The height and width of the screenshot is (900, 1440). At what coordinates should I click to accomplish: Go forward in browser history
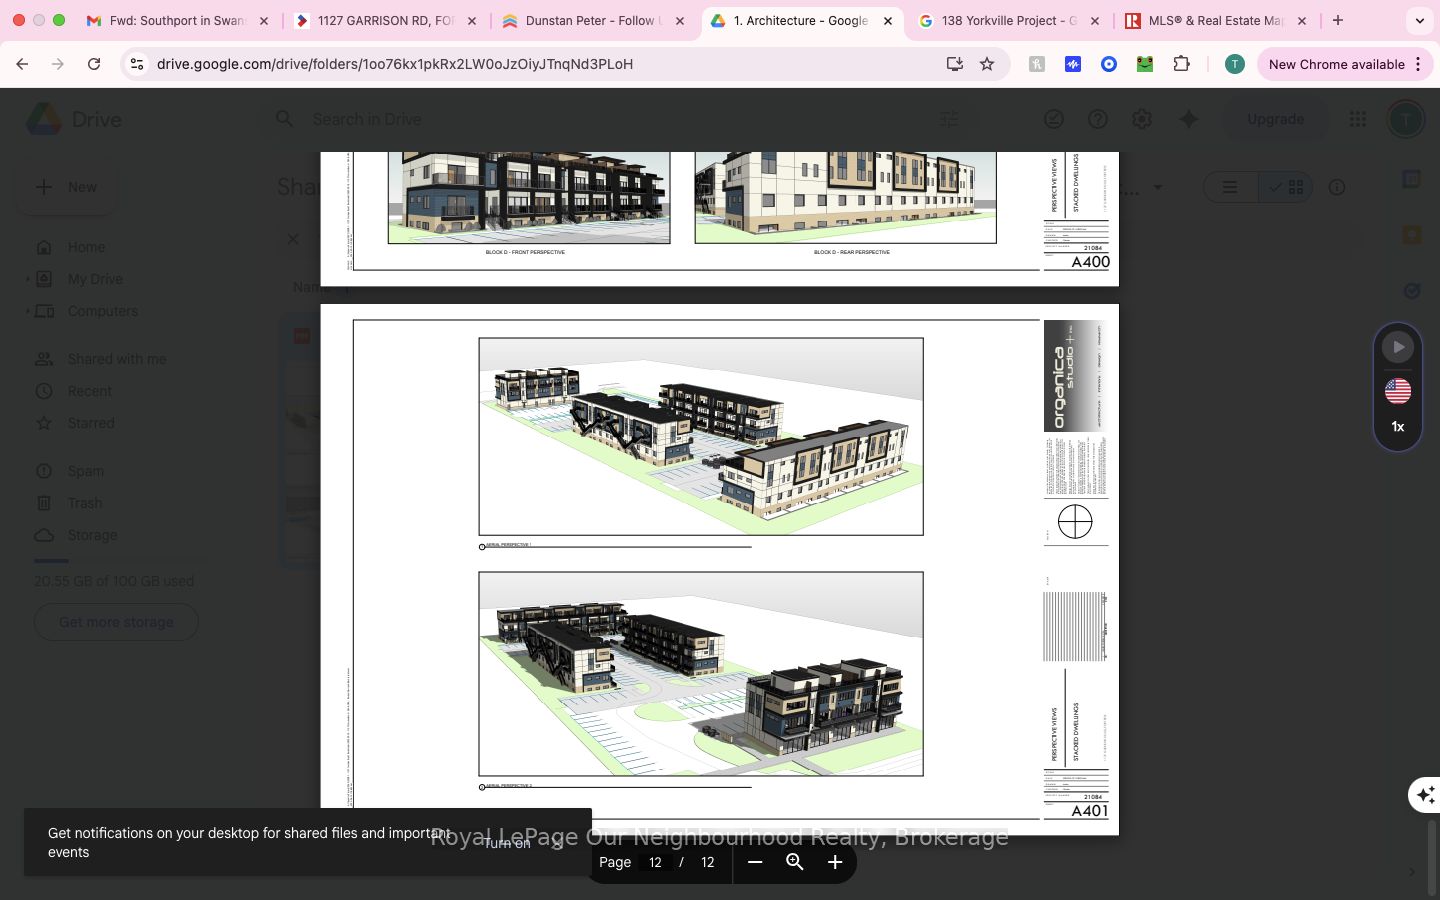(x=58, y=64)
